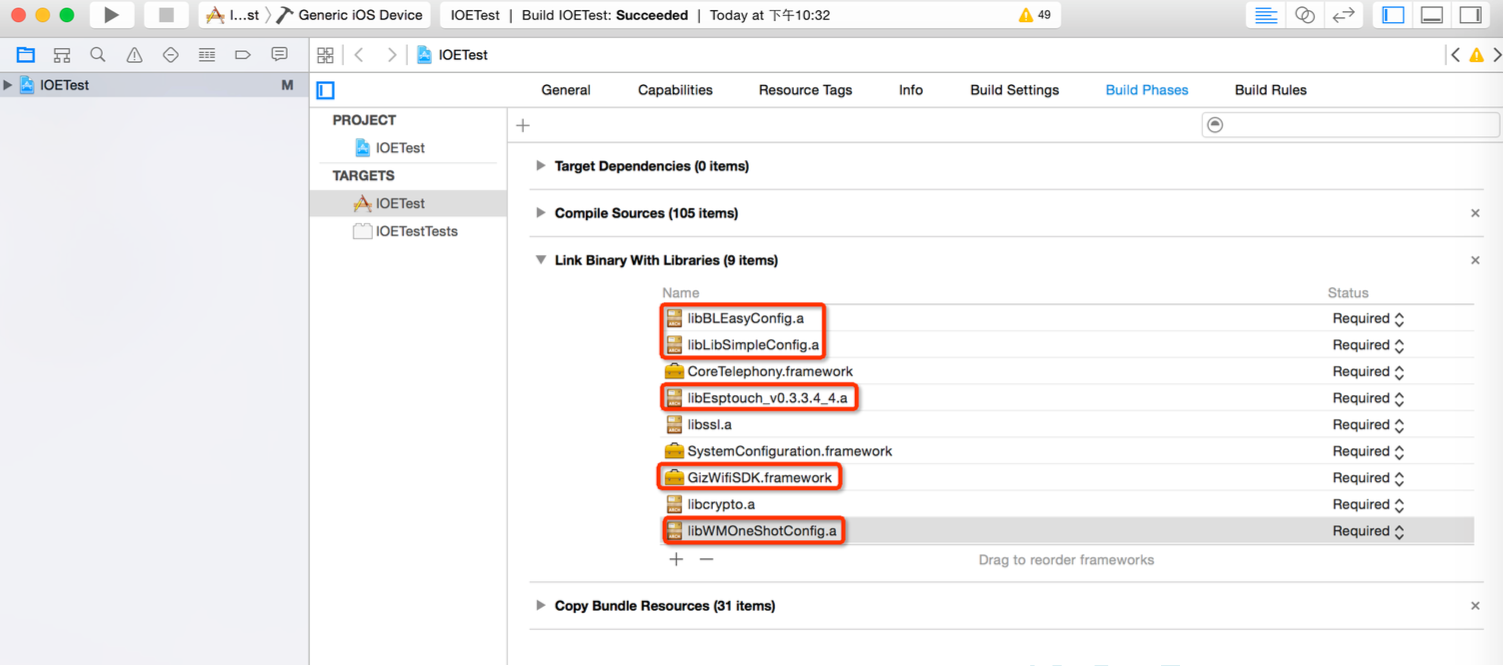The image size is (1504, 666).
Task: Open the Capabilities tab
Action: [x=675, y=90]
